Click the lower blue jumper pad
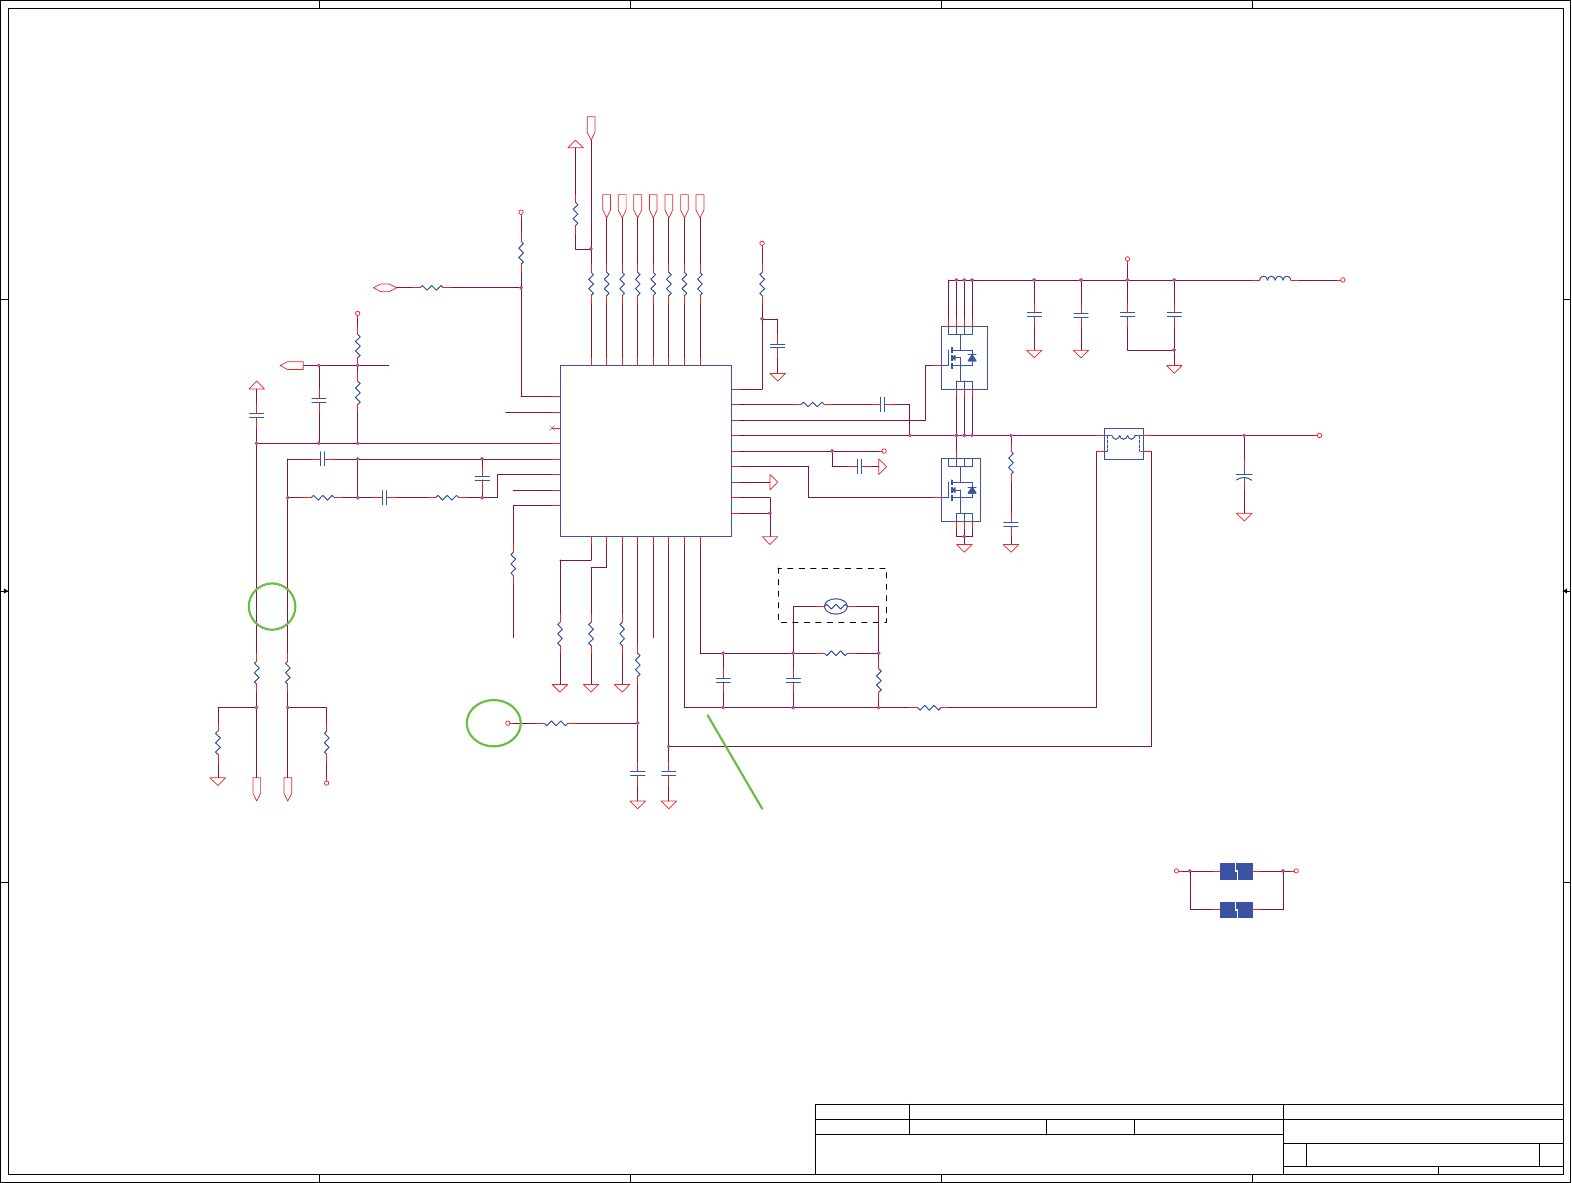This screenshot has height=1183, width=1572. pos(1237,910)
